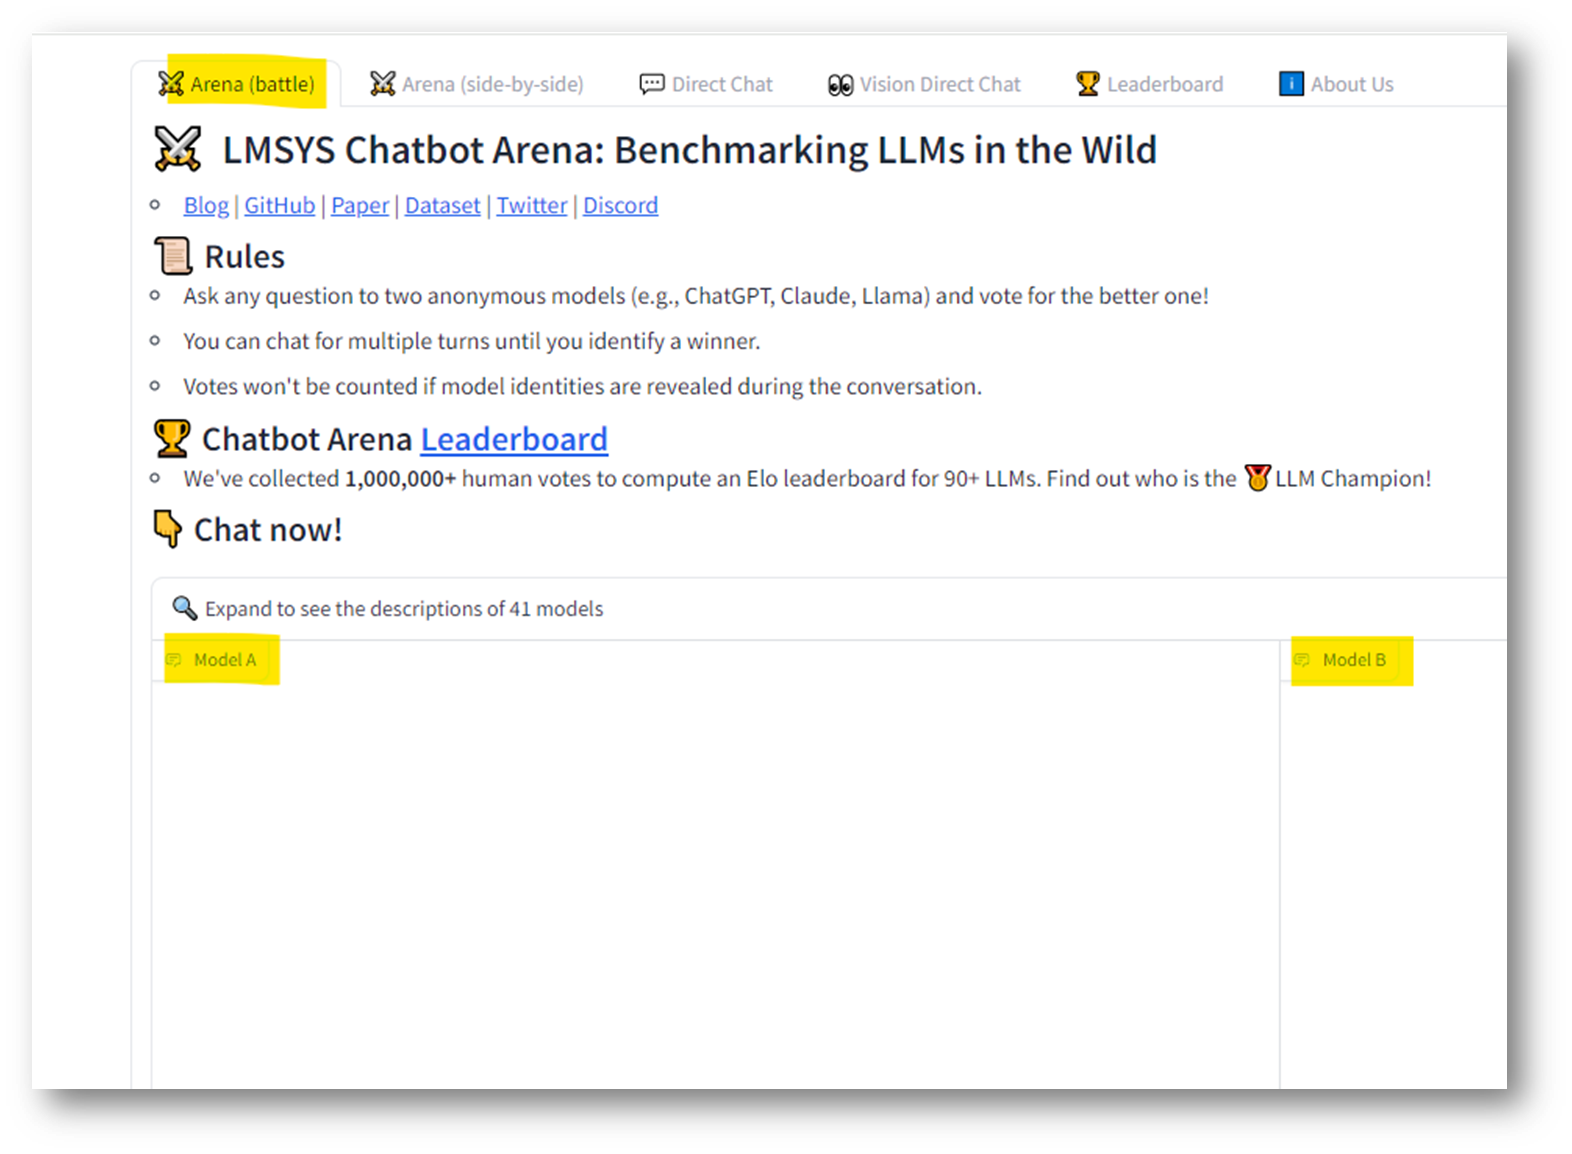Click the 'LMSYS Chatbot Arena: Benchmarking LLMs in the Wild' title
The width and height of the screenshot is (1572, 1154).
pyautogui.click(x=689, y=150)
